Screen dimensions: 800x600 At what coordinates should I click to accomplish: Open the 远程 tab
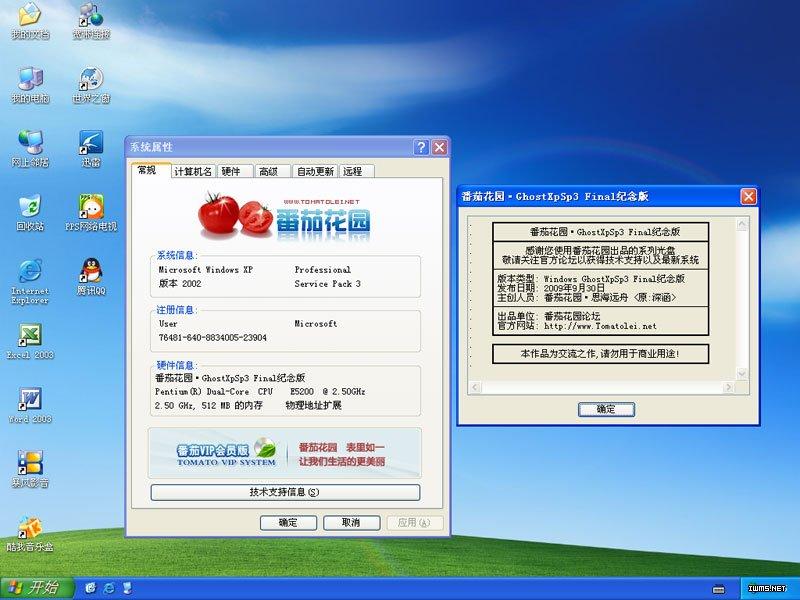[353, 171]
